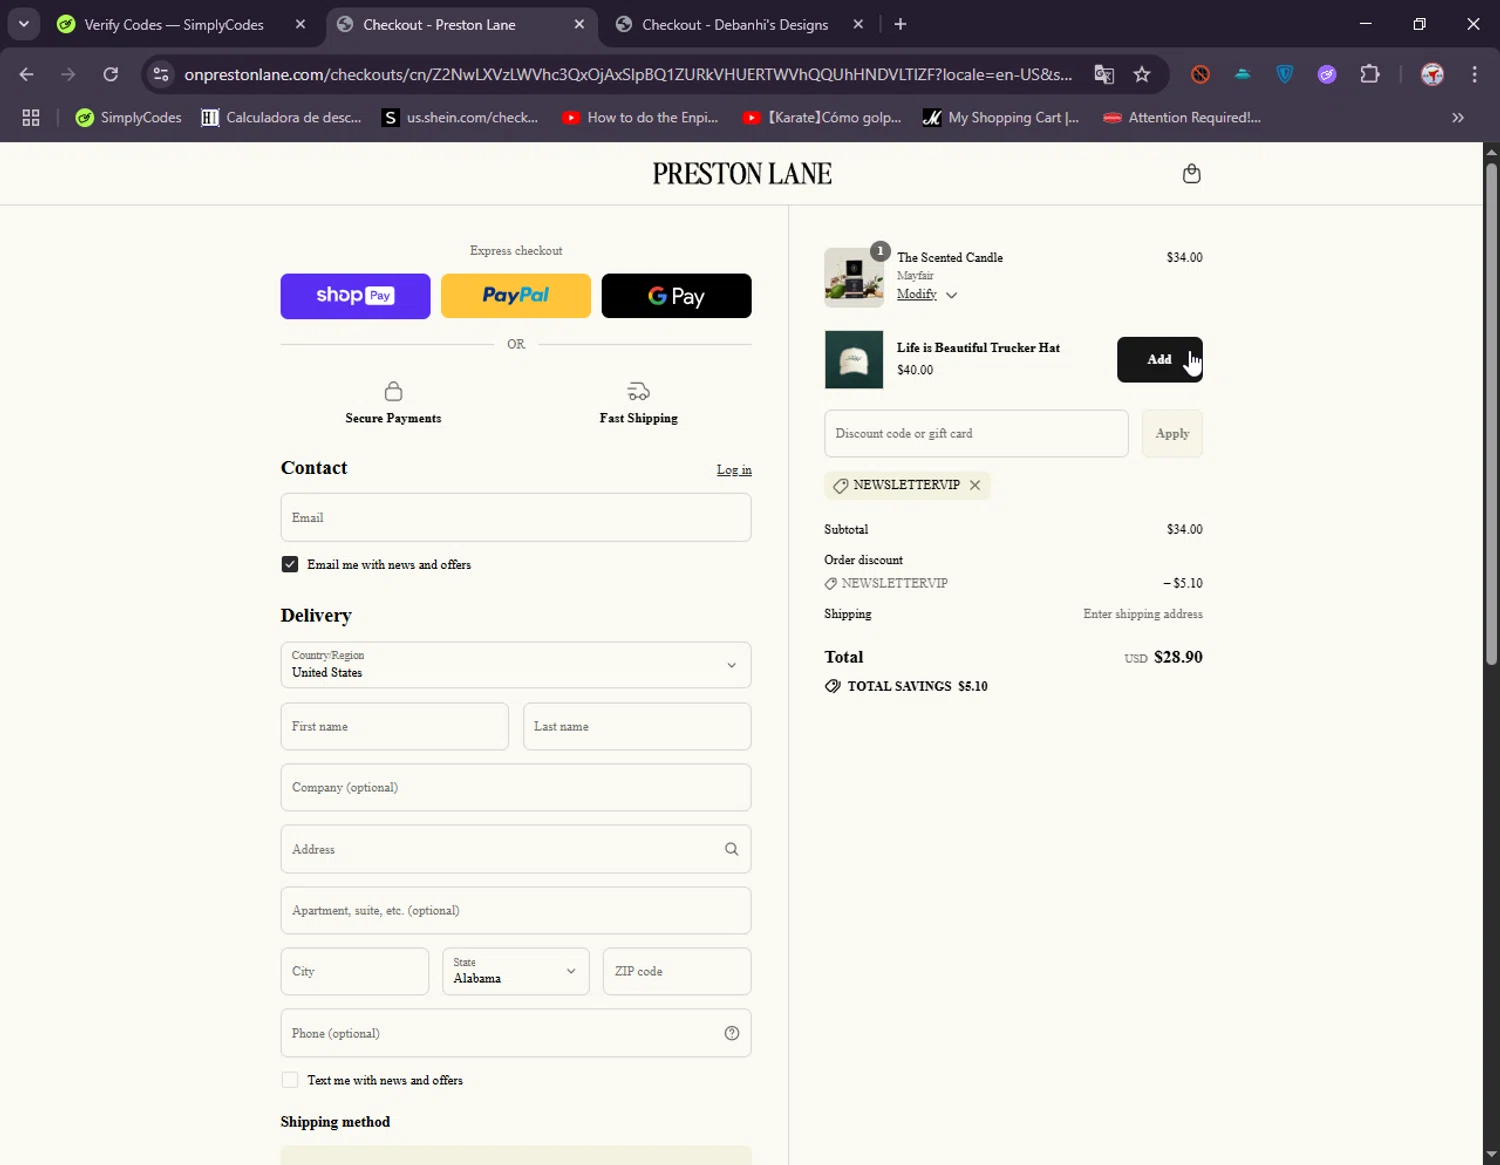The height and width of the screenshot is (1165, 1500).
Task: Close the Verify Codes tab
Action: [300, 24]
